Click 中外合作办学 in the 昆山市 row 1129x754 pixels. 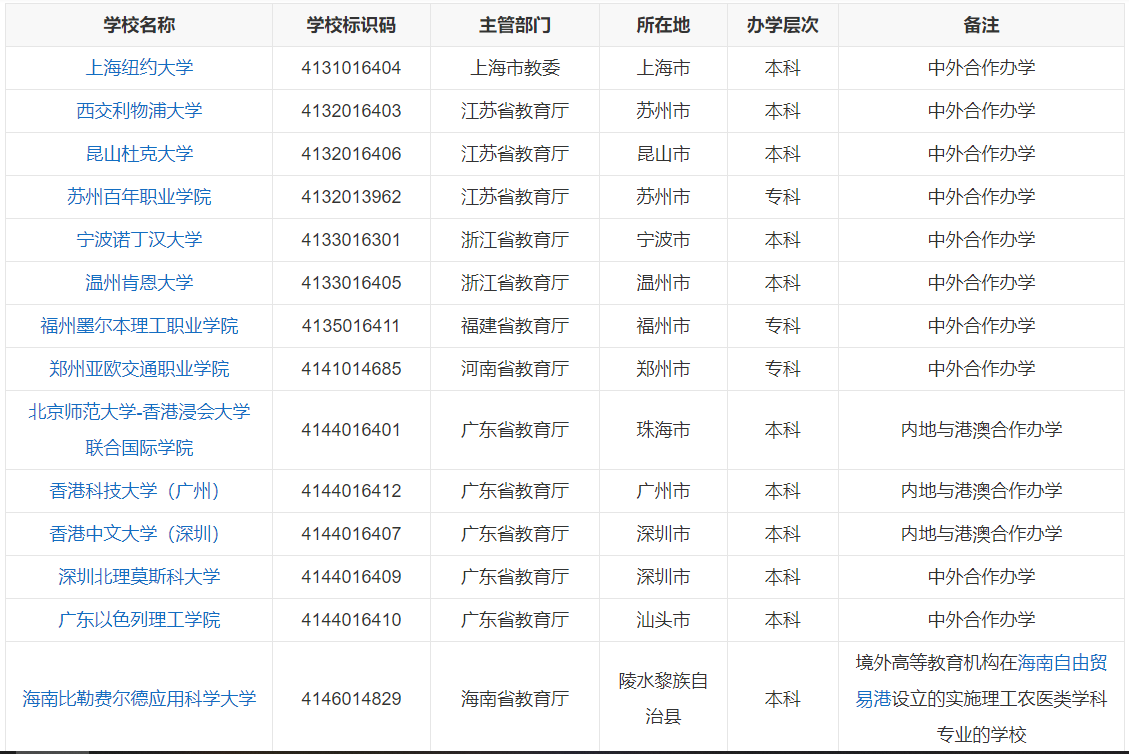[981, 153]
